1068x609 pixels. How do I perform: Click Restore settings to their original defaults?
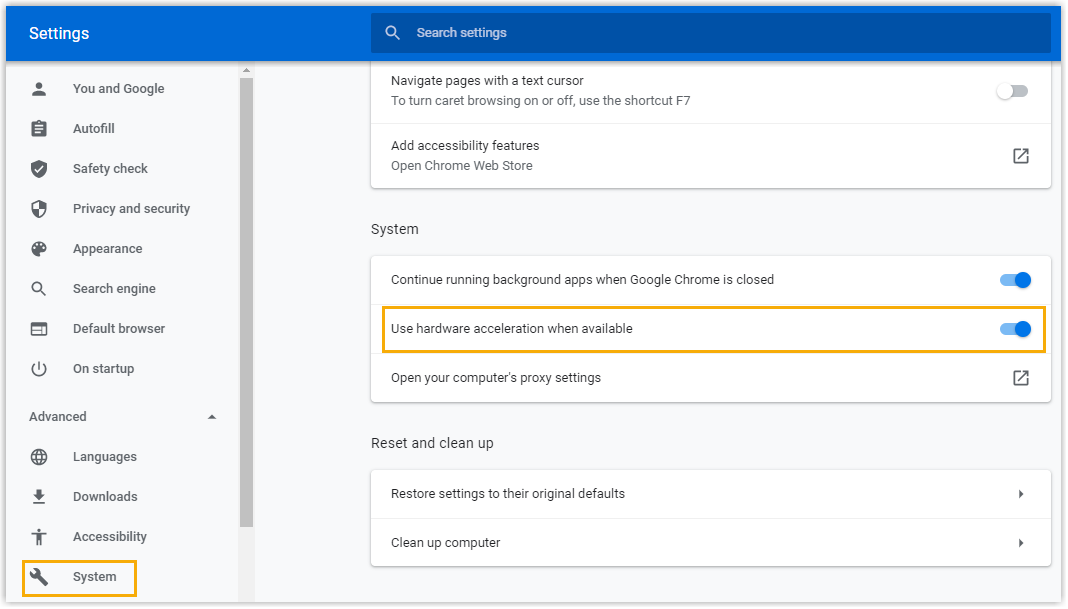click(710, 494)
